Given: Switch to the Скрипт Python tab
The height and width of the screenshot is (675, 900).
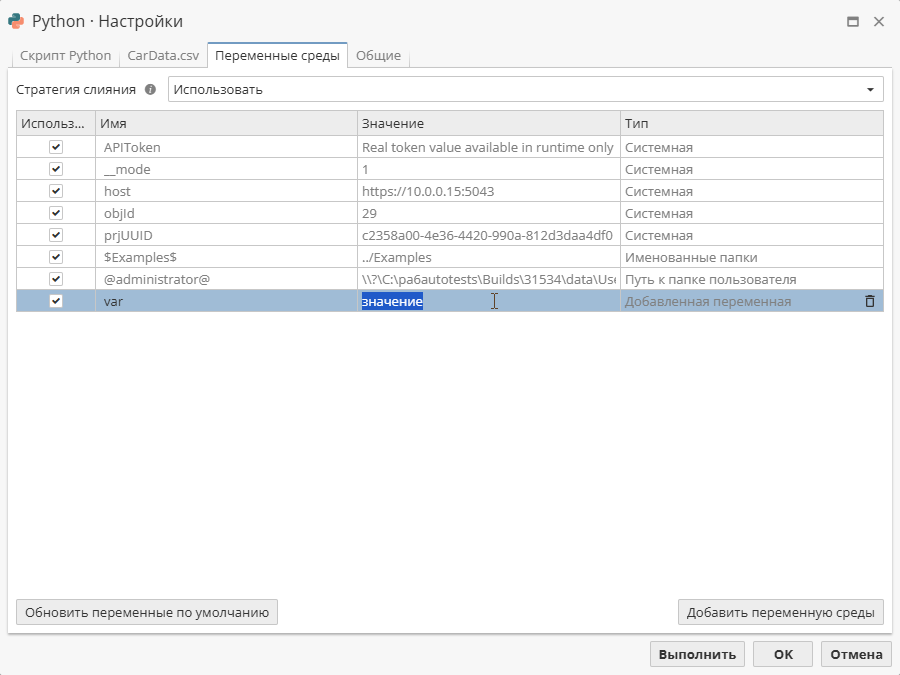Looking at the screenshot, I should [64, 56].
